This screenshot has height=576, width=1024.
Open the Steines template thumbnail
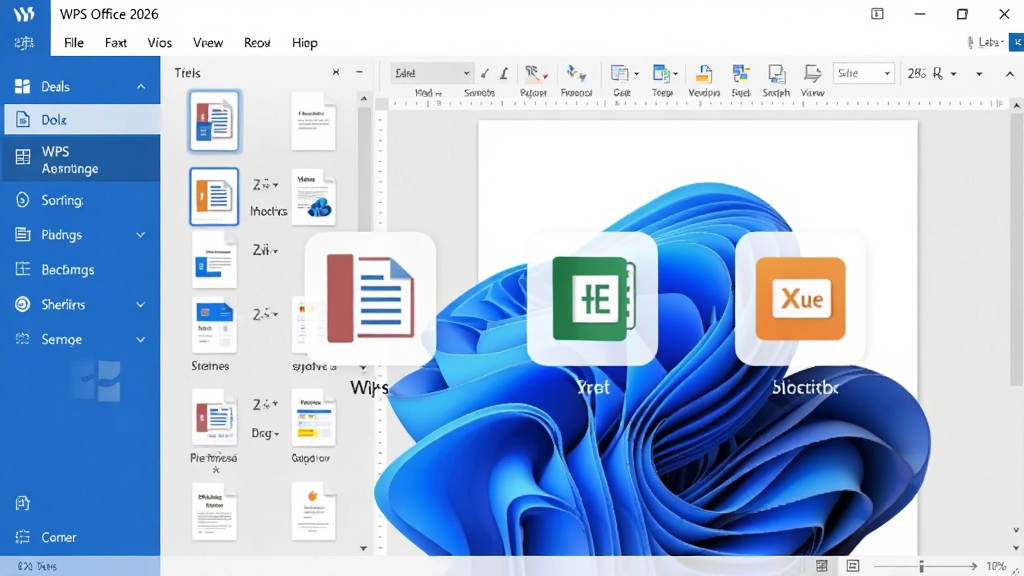click(214, 325)
